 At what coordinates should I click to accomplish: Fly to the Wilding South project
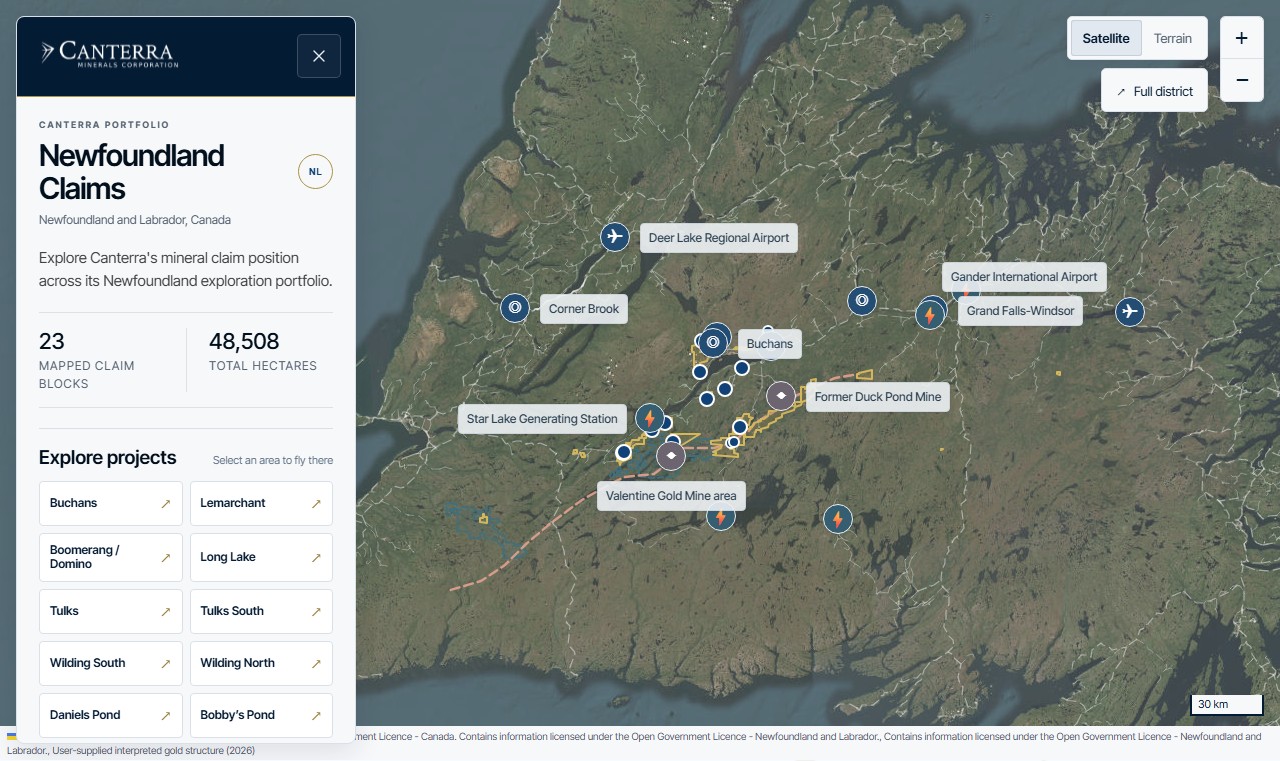[x=111, y=663]
